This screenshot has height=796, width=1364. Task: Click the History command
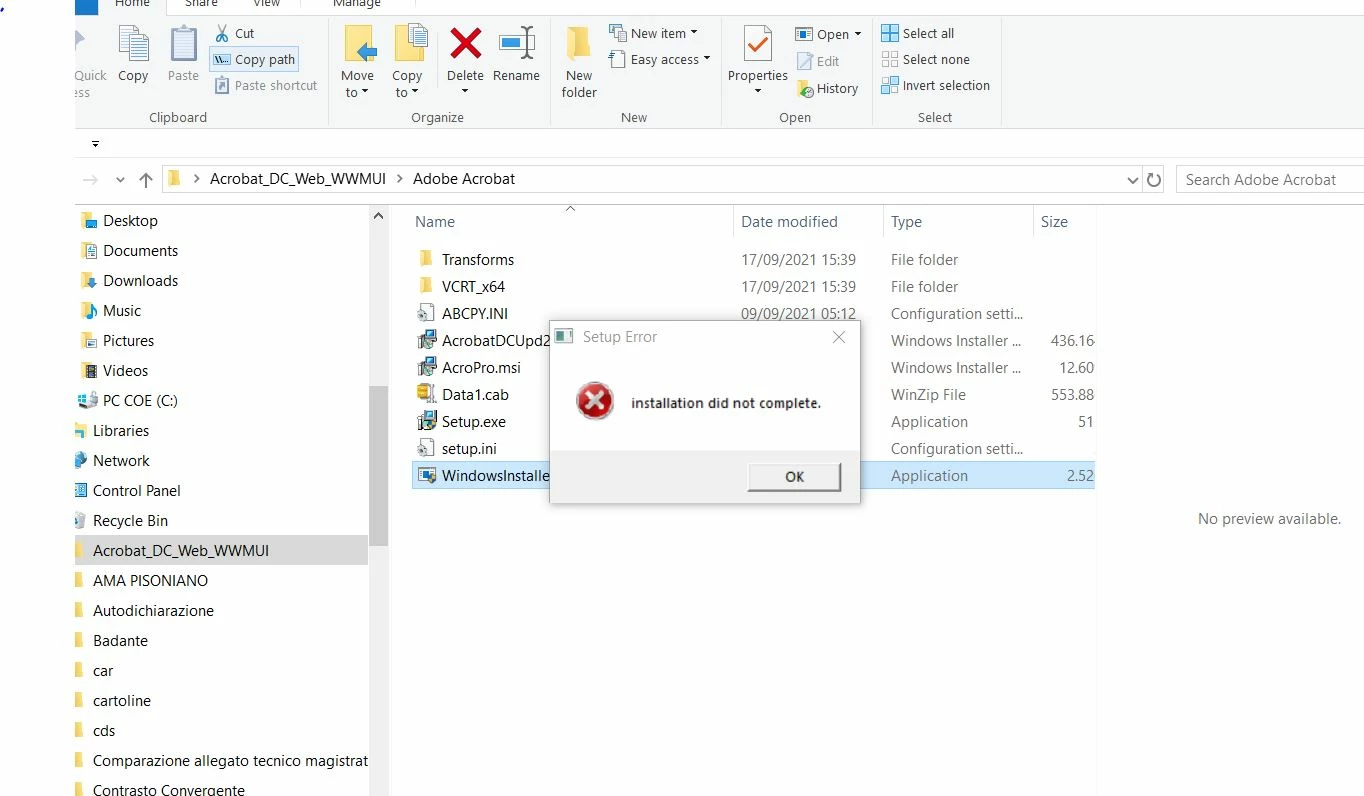coord(828,88)
